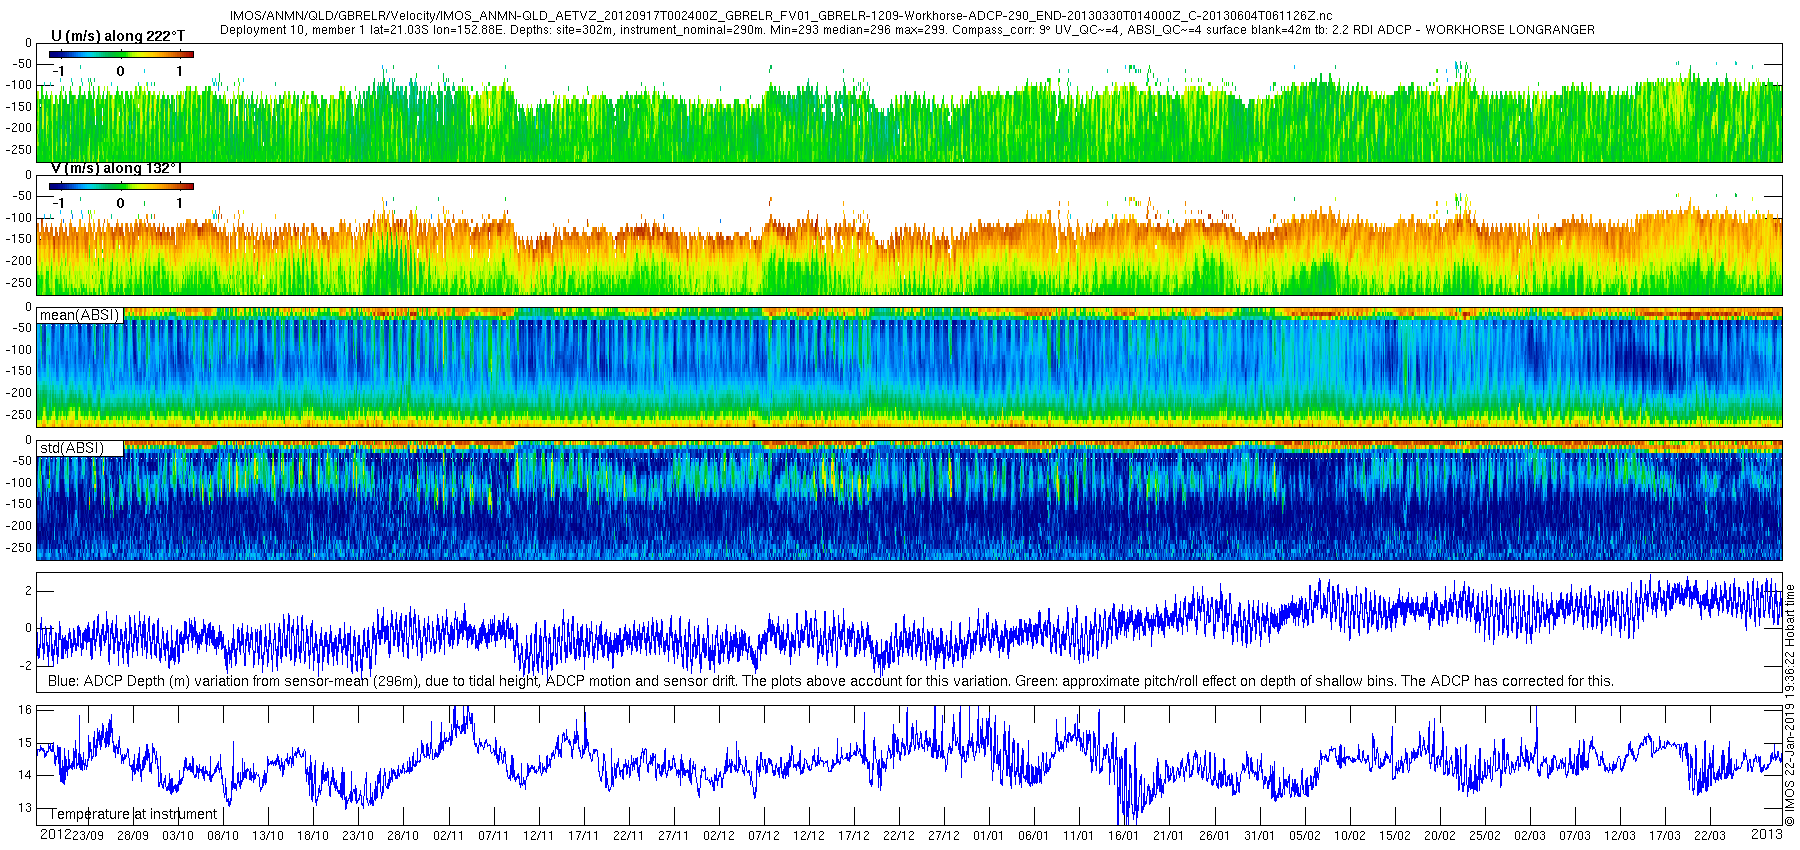Screen dimensions: 1800x850
Task: Click the '-250' depth tick of U panel
Action: (x=20, y=150)
